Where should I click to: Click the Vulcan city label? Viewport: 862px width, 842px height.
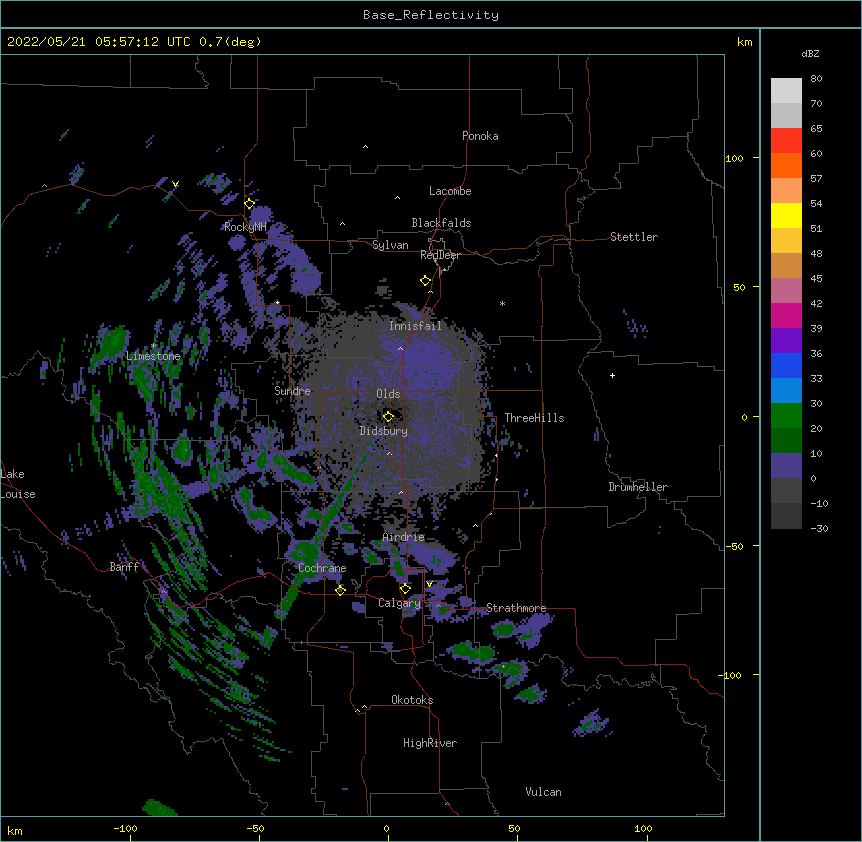click(543, 792)
